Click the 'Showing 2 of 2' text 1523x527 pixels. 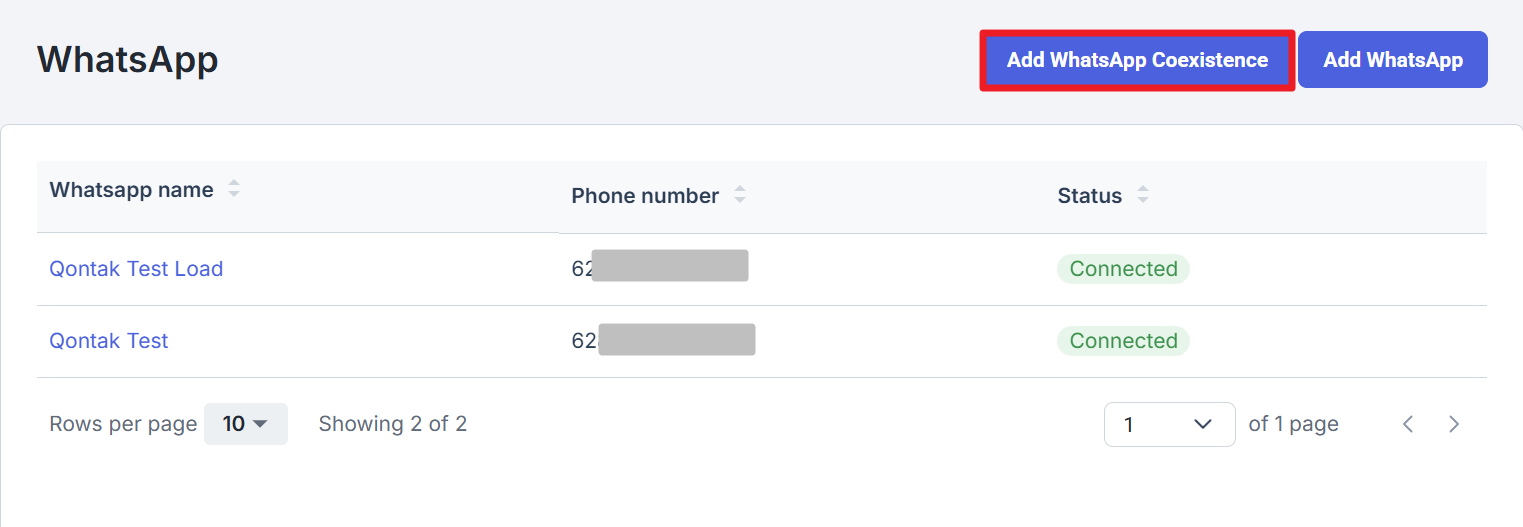coord(393,424)
